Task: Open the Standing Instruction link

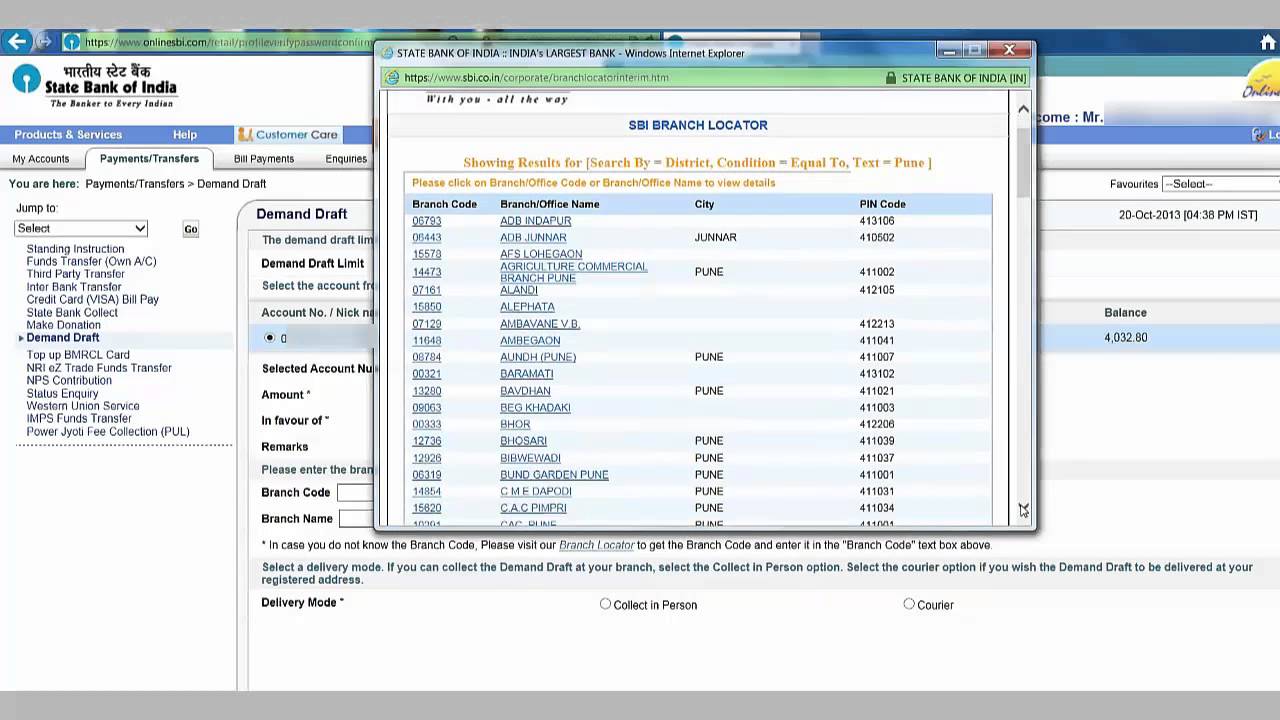Action: click(75, 249)
